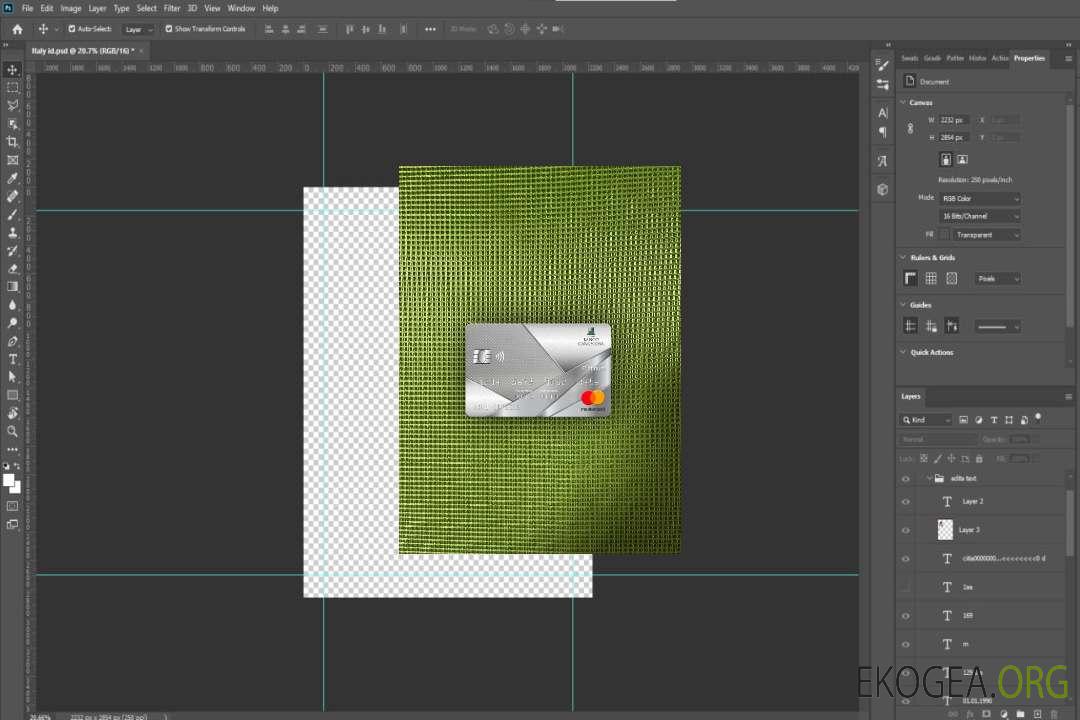Hide Layer 2 using its eye icon
This screenshot has height=720, width=1080.
(x=906, y=501)
